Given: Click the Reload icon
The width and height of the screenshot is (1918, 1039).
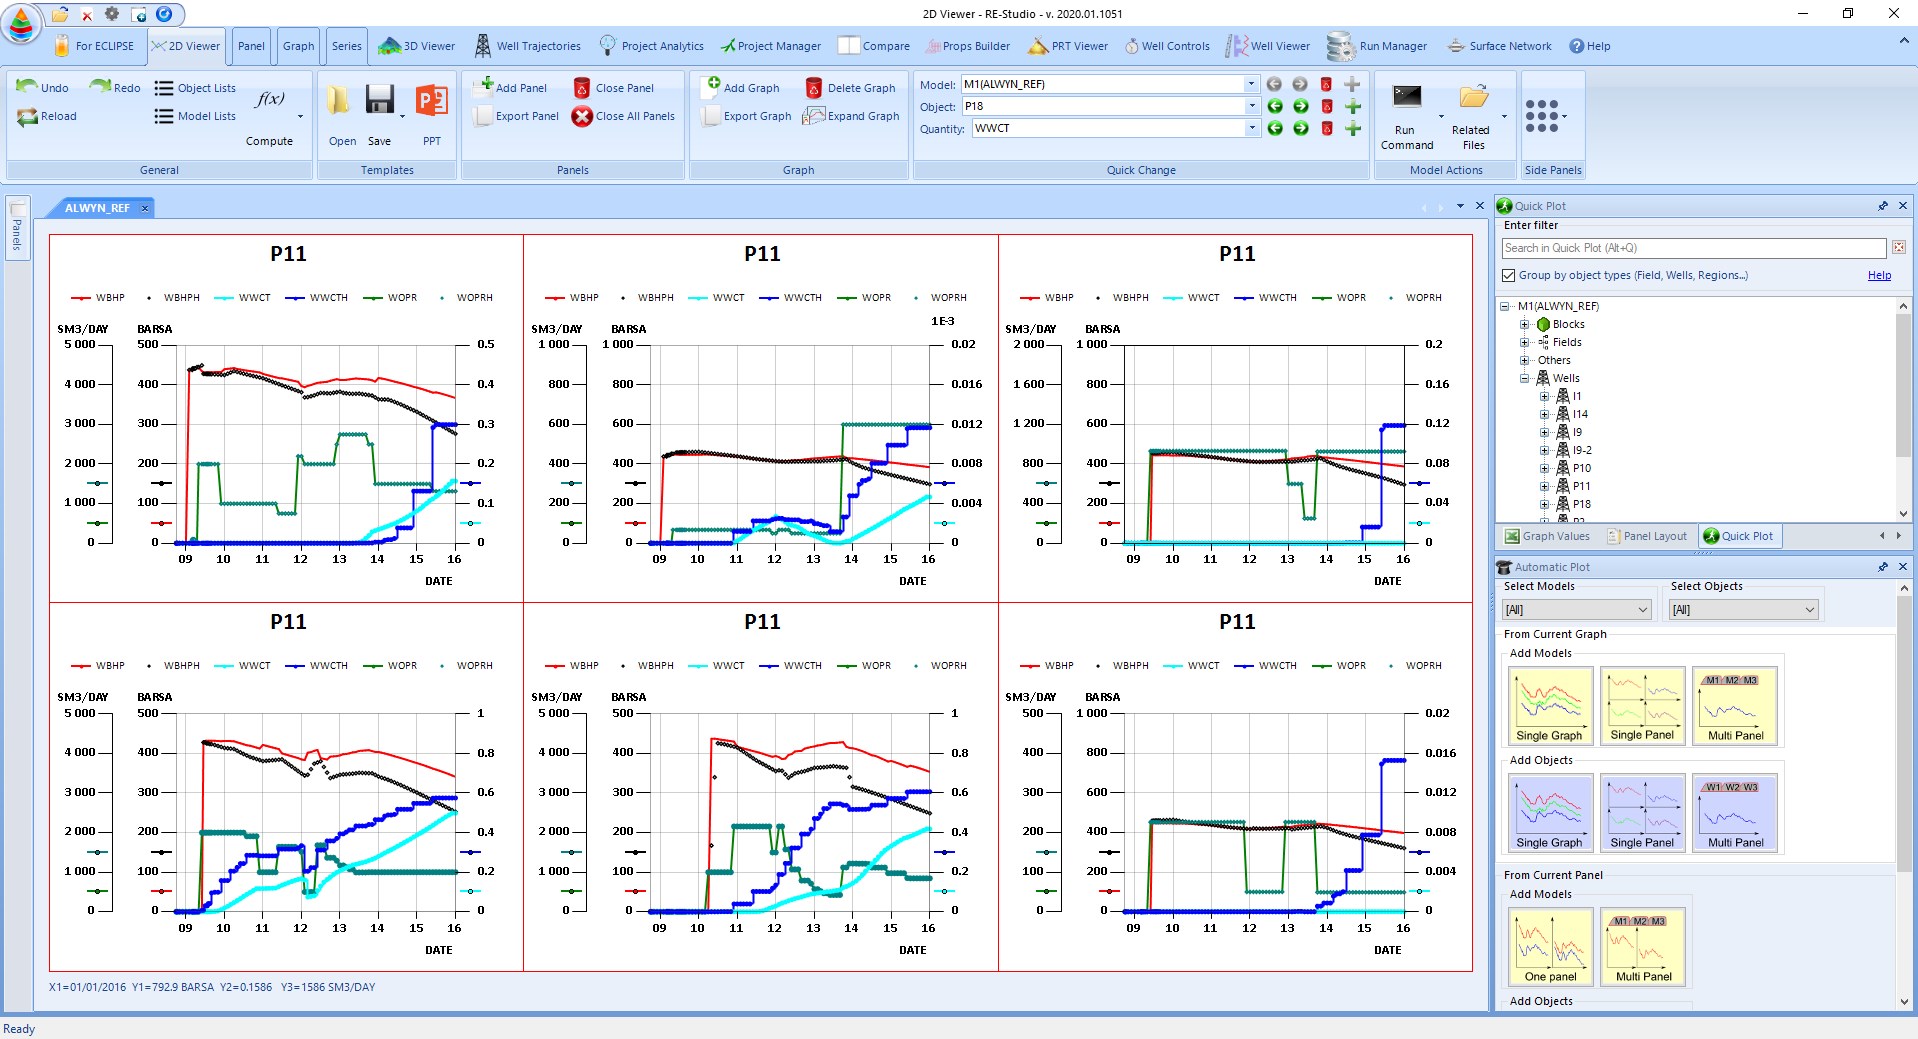Looking at the screenshot, I should click(27, 116).
